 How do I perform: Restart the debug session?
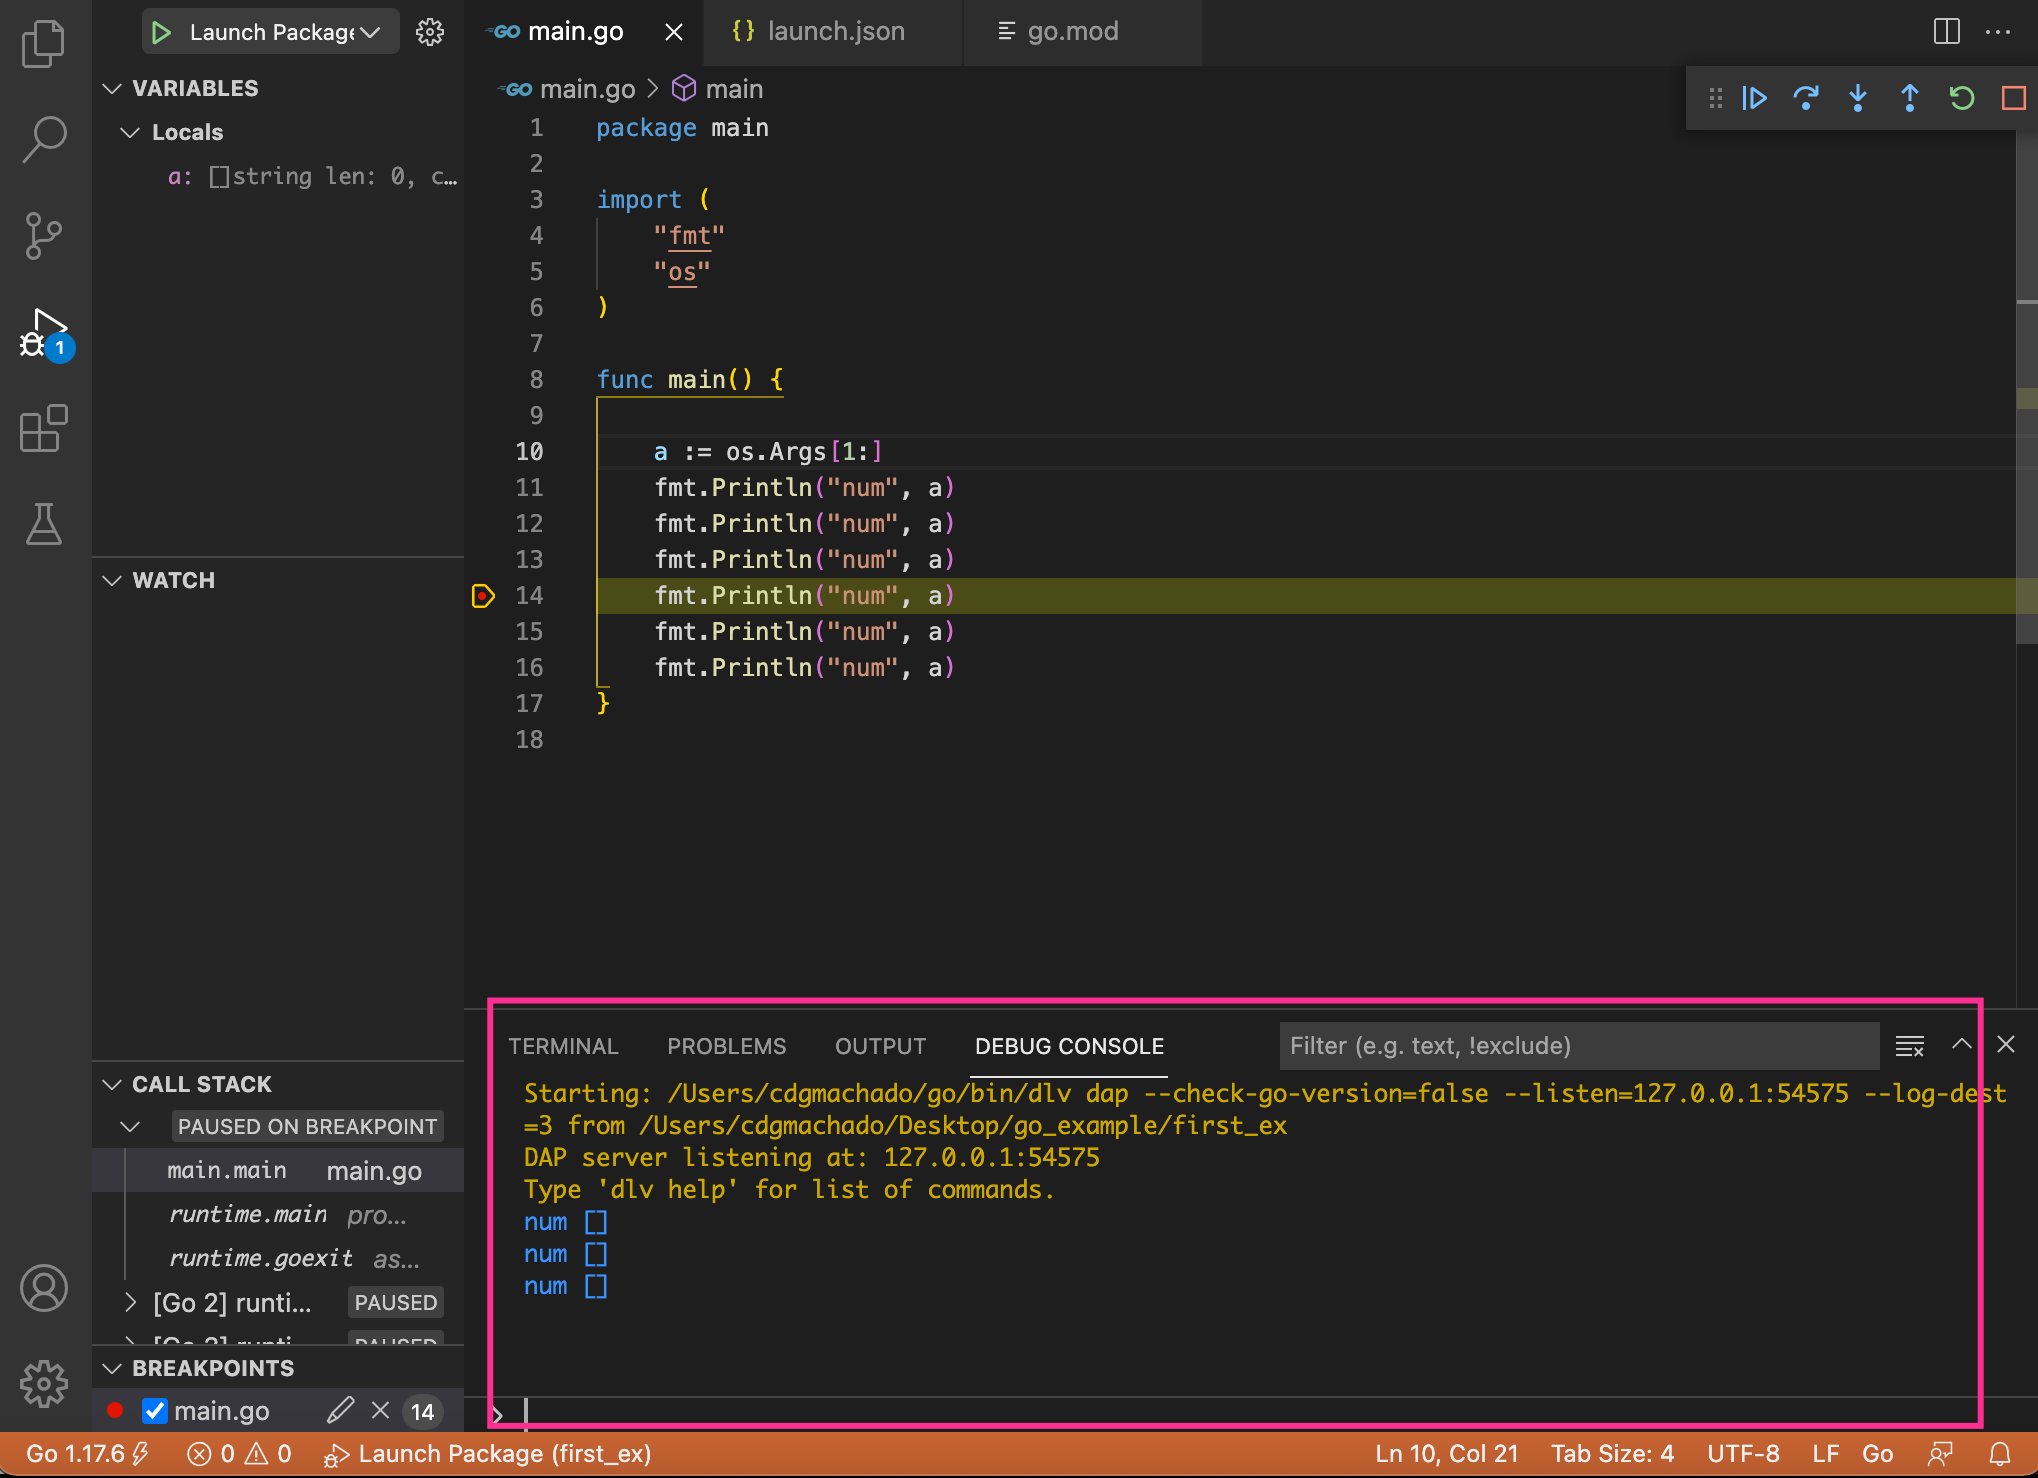pos(1962,98)
